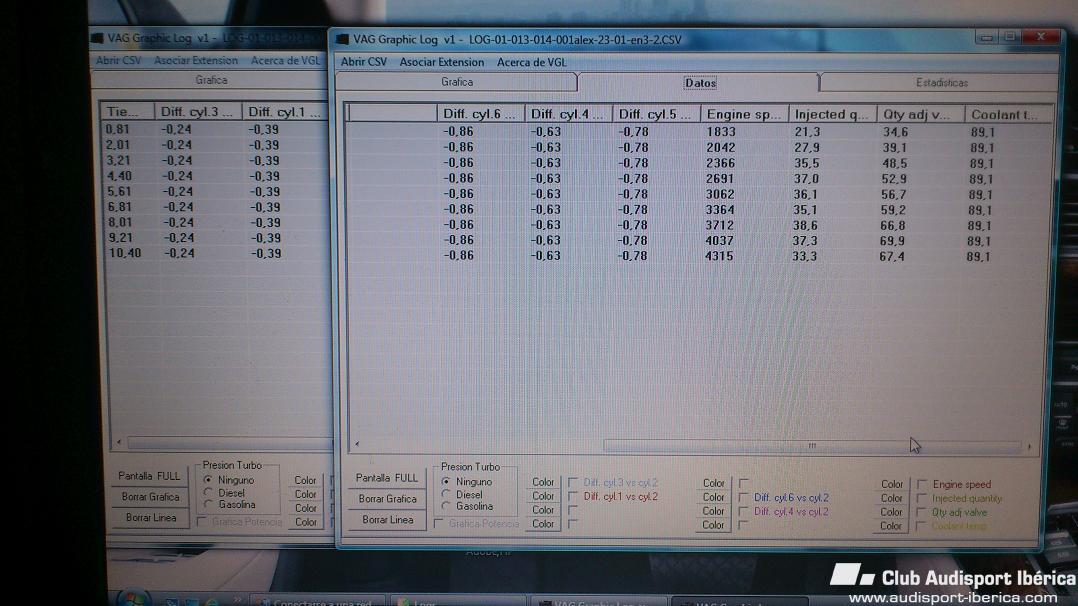
Task: Enable the Diff. cyl.3 vs cyl.2 checkbox
Action: (x=573, y=482)
